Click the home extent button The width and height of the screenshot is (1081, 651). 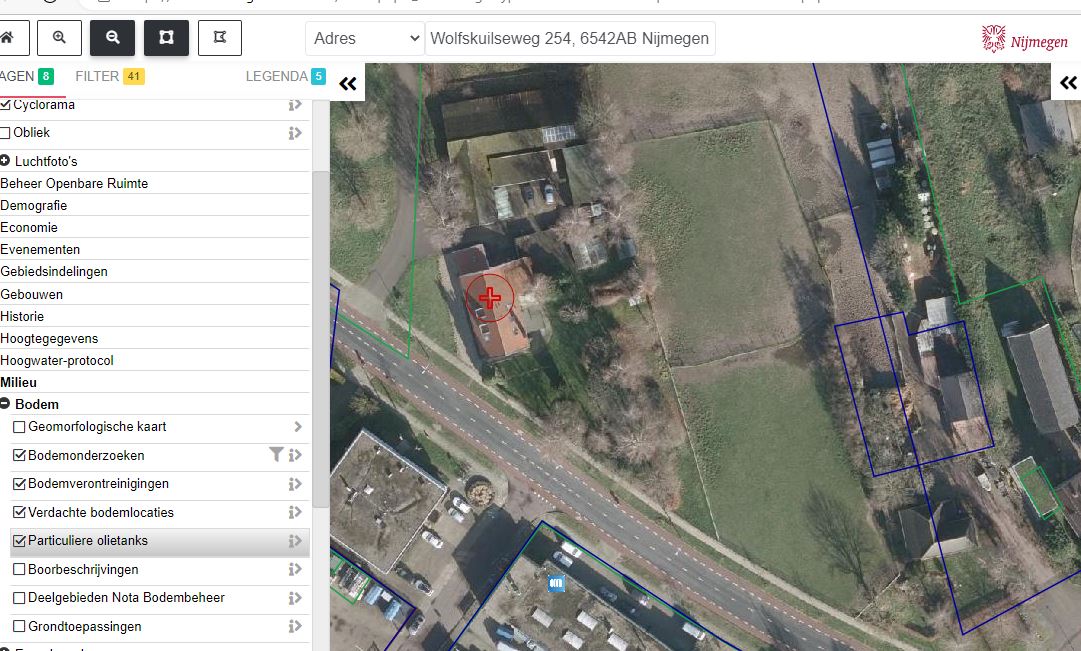pos(10,38)
